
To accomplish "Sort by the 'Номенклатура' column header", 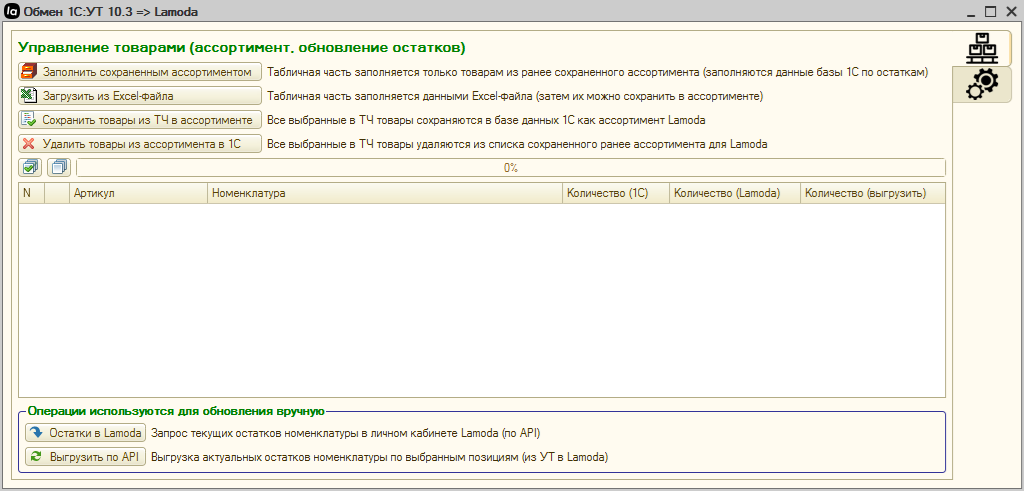I will (385, 193).
